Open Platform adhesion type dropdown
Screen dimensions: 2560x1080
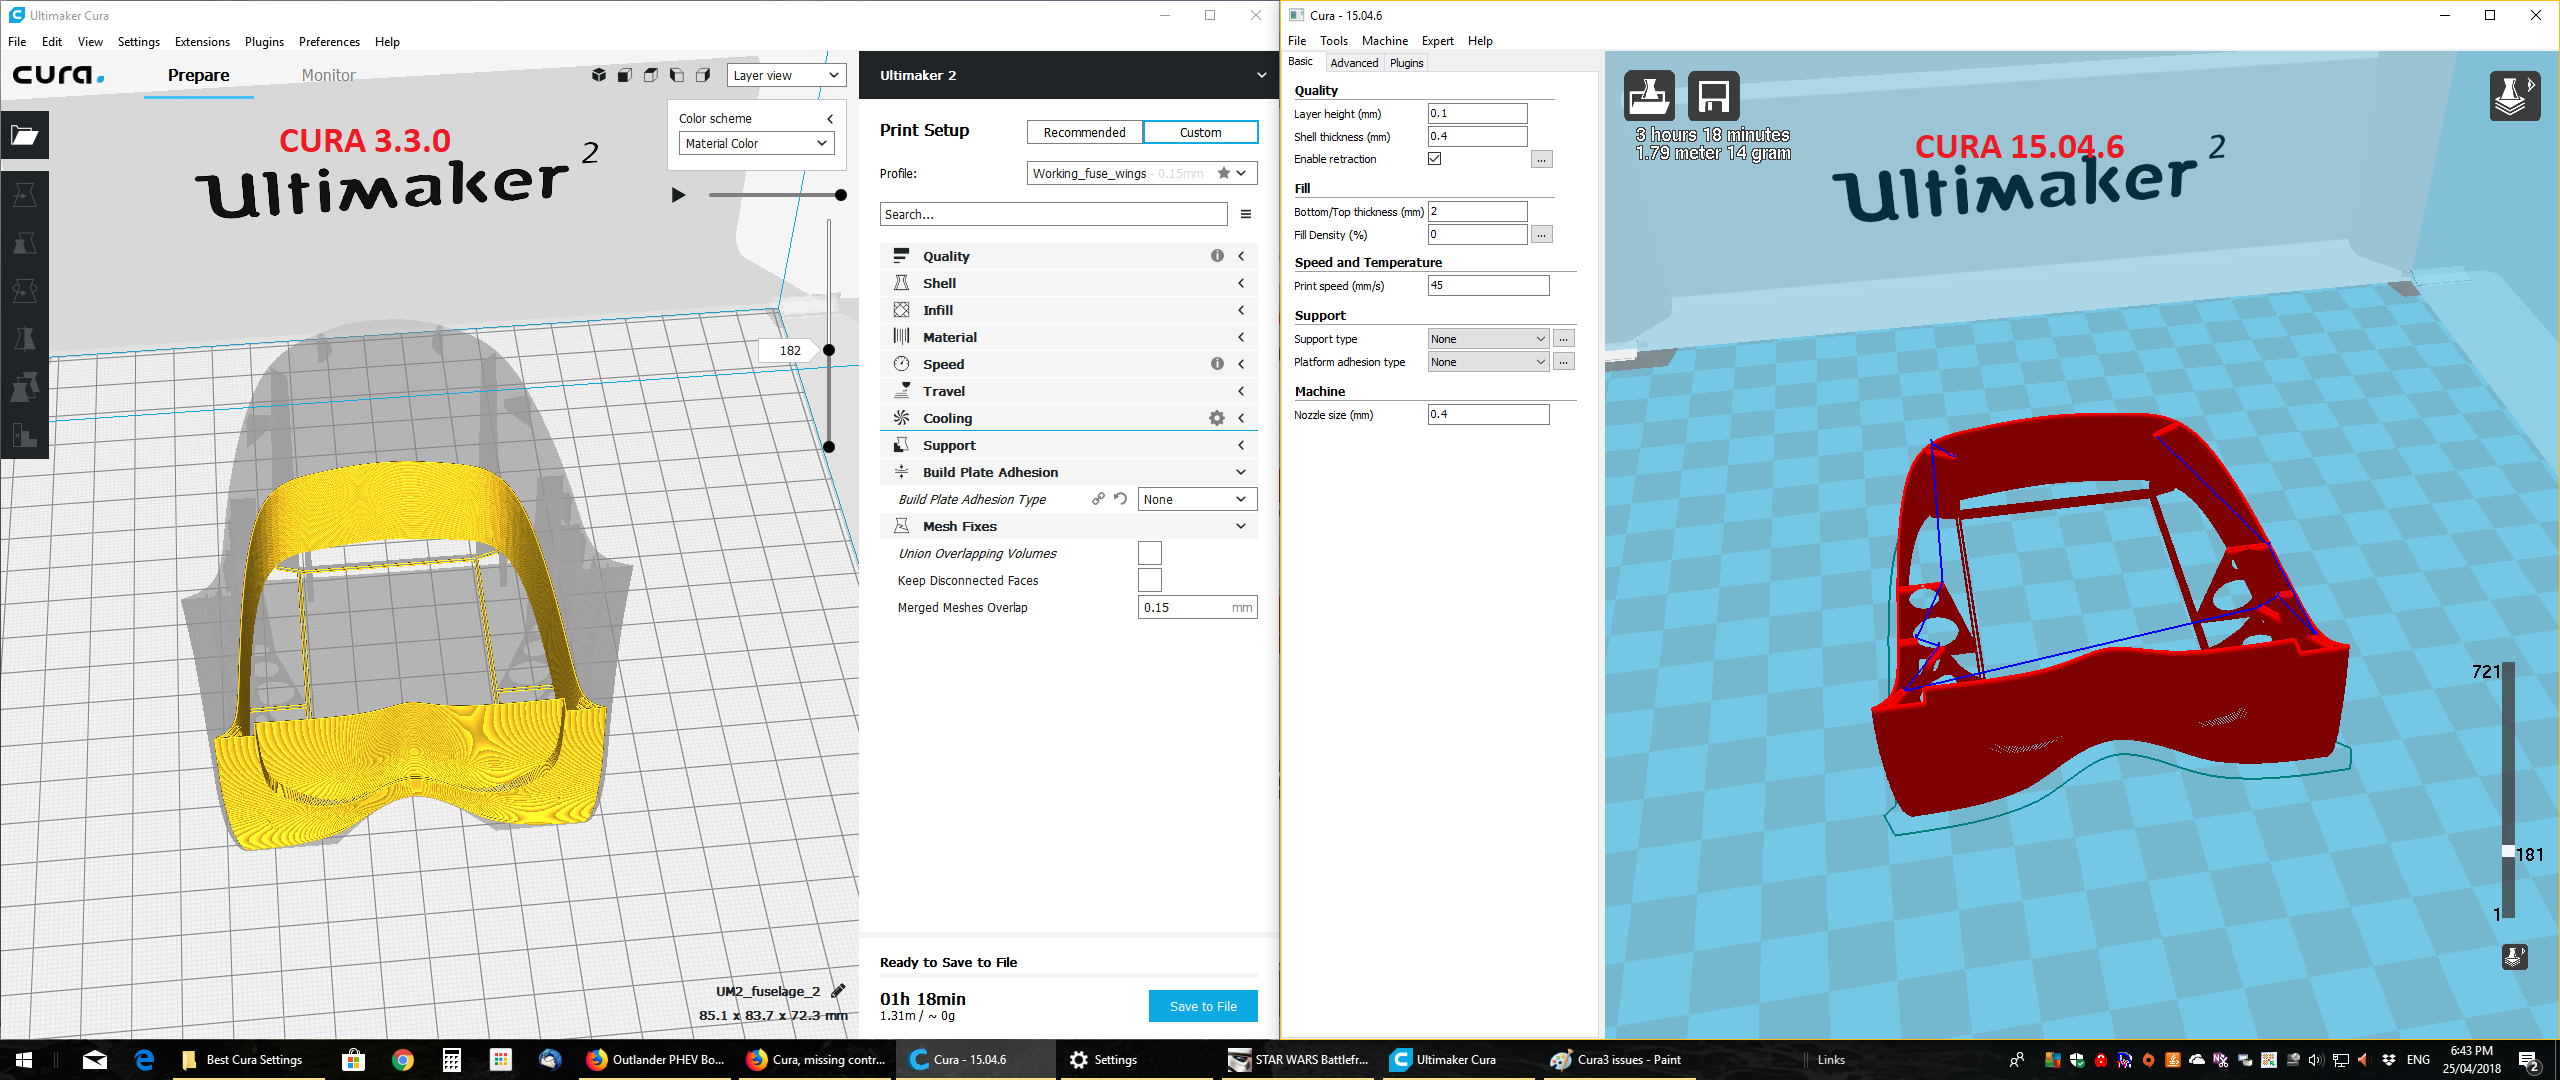(x=1488, y=362)
